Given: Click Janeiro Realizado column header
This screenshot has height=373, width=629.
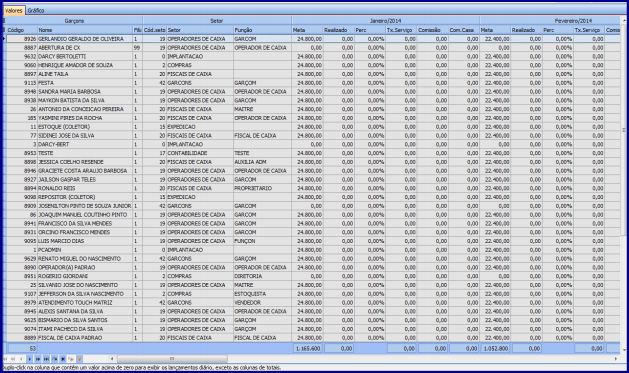Looking at the screenshot, I should [339, 30].
